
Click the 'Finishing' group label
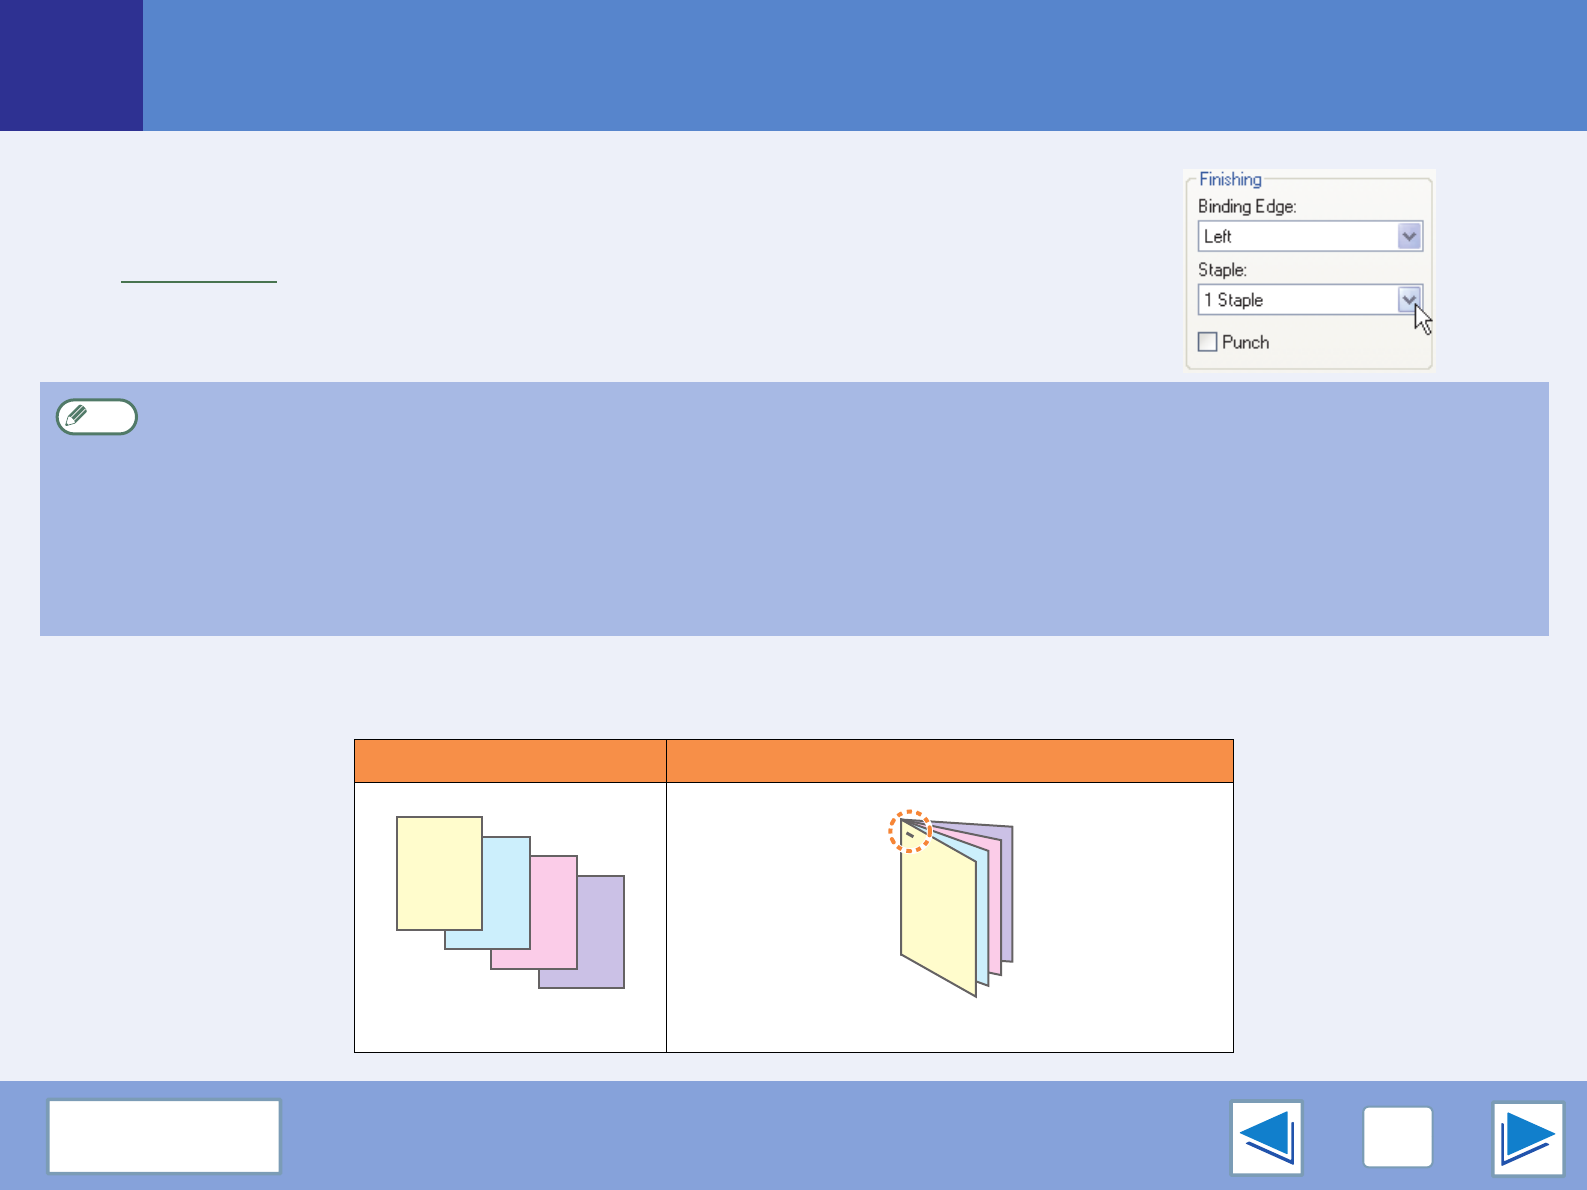pyautogui.click(x=1230, y=179)
